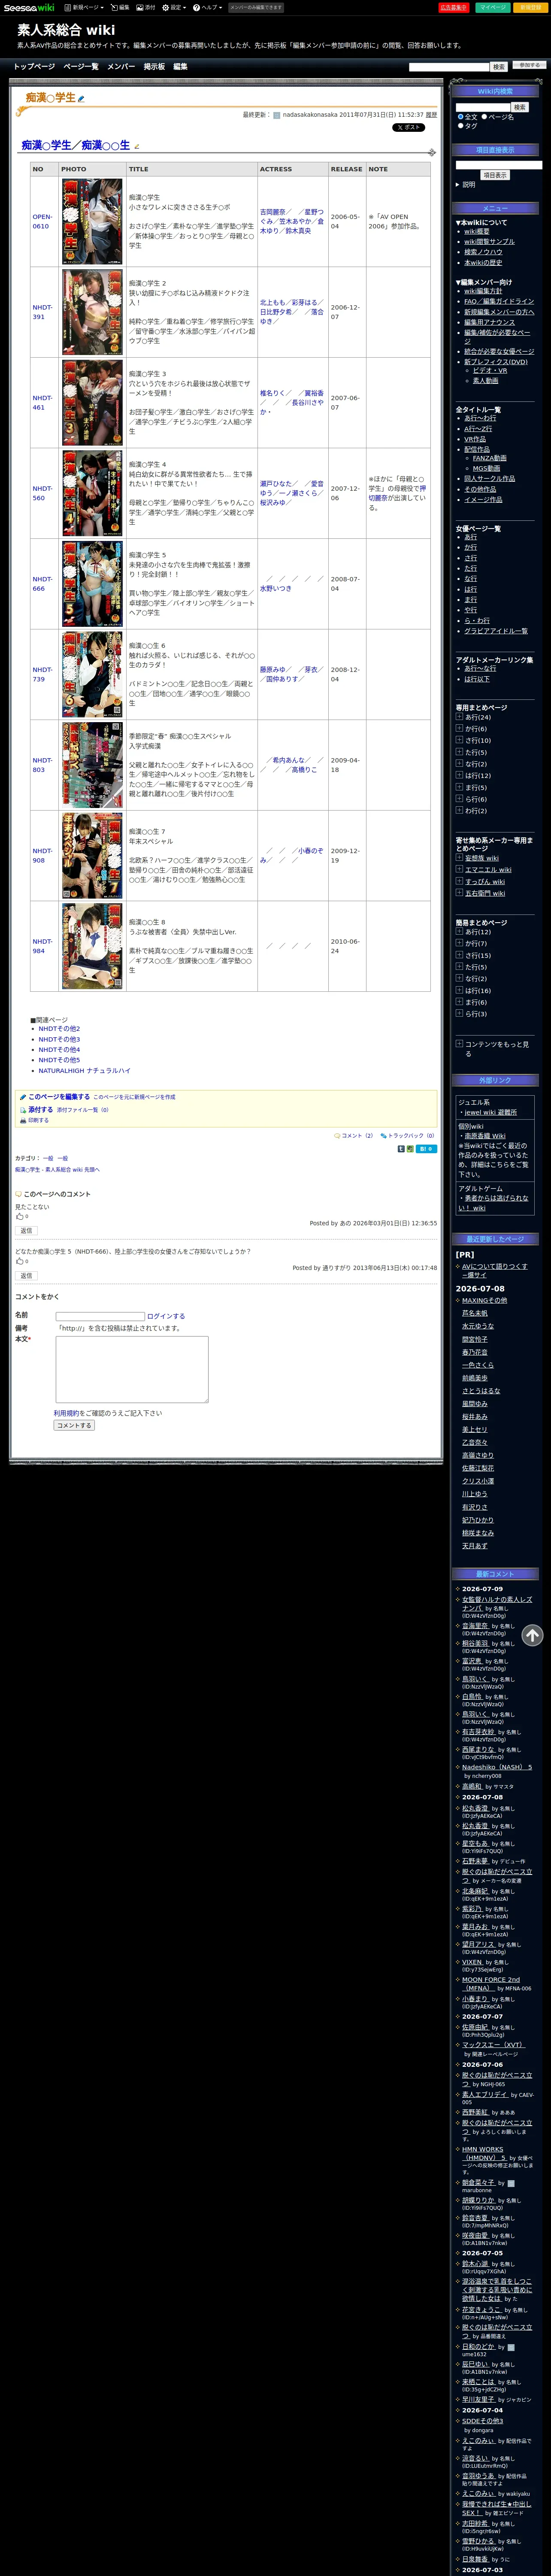
Task: Click the Hatena B! bookmark button
Action: pos(426,1149)
